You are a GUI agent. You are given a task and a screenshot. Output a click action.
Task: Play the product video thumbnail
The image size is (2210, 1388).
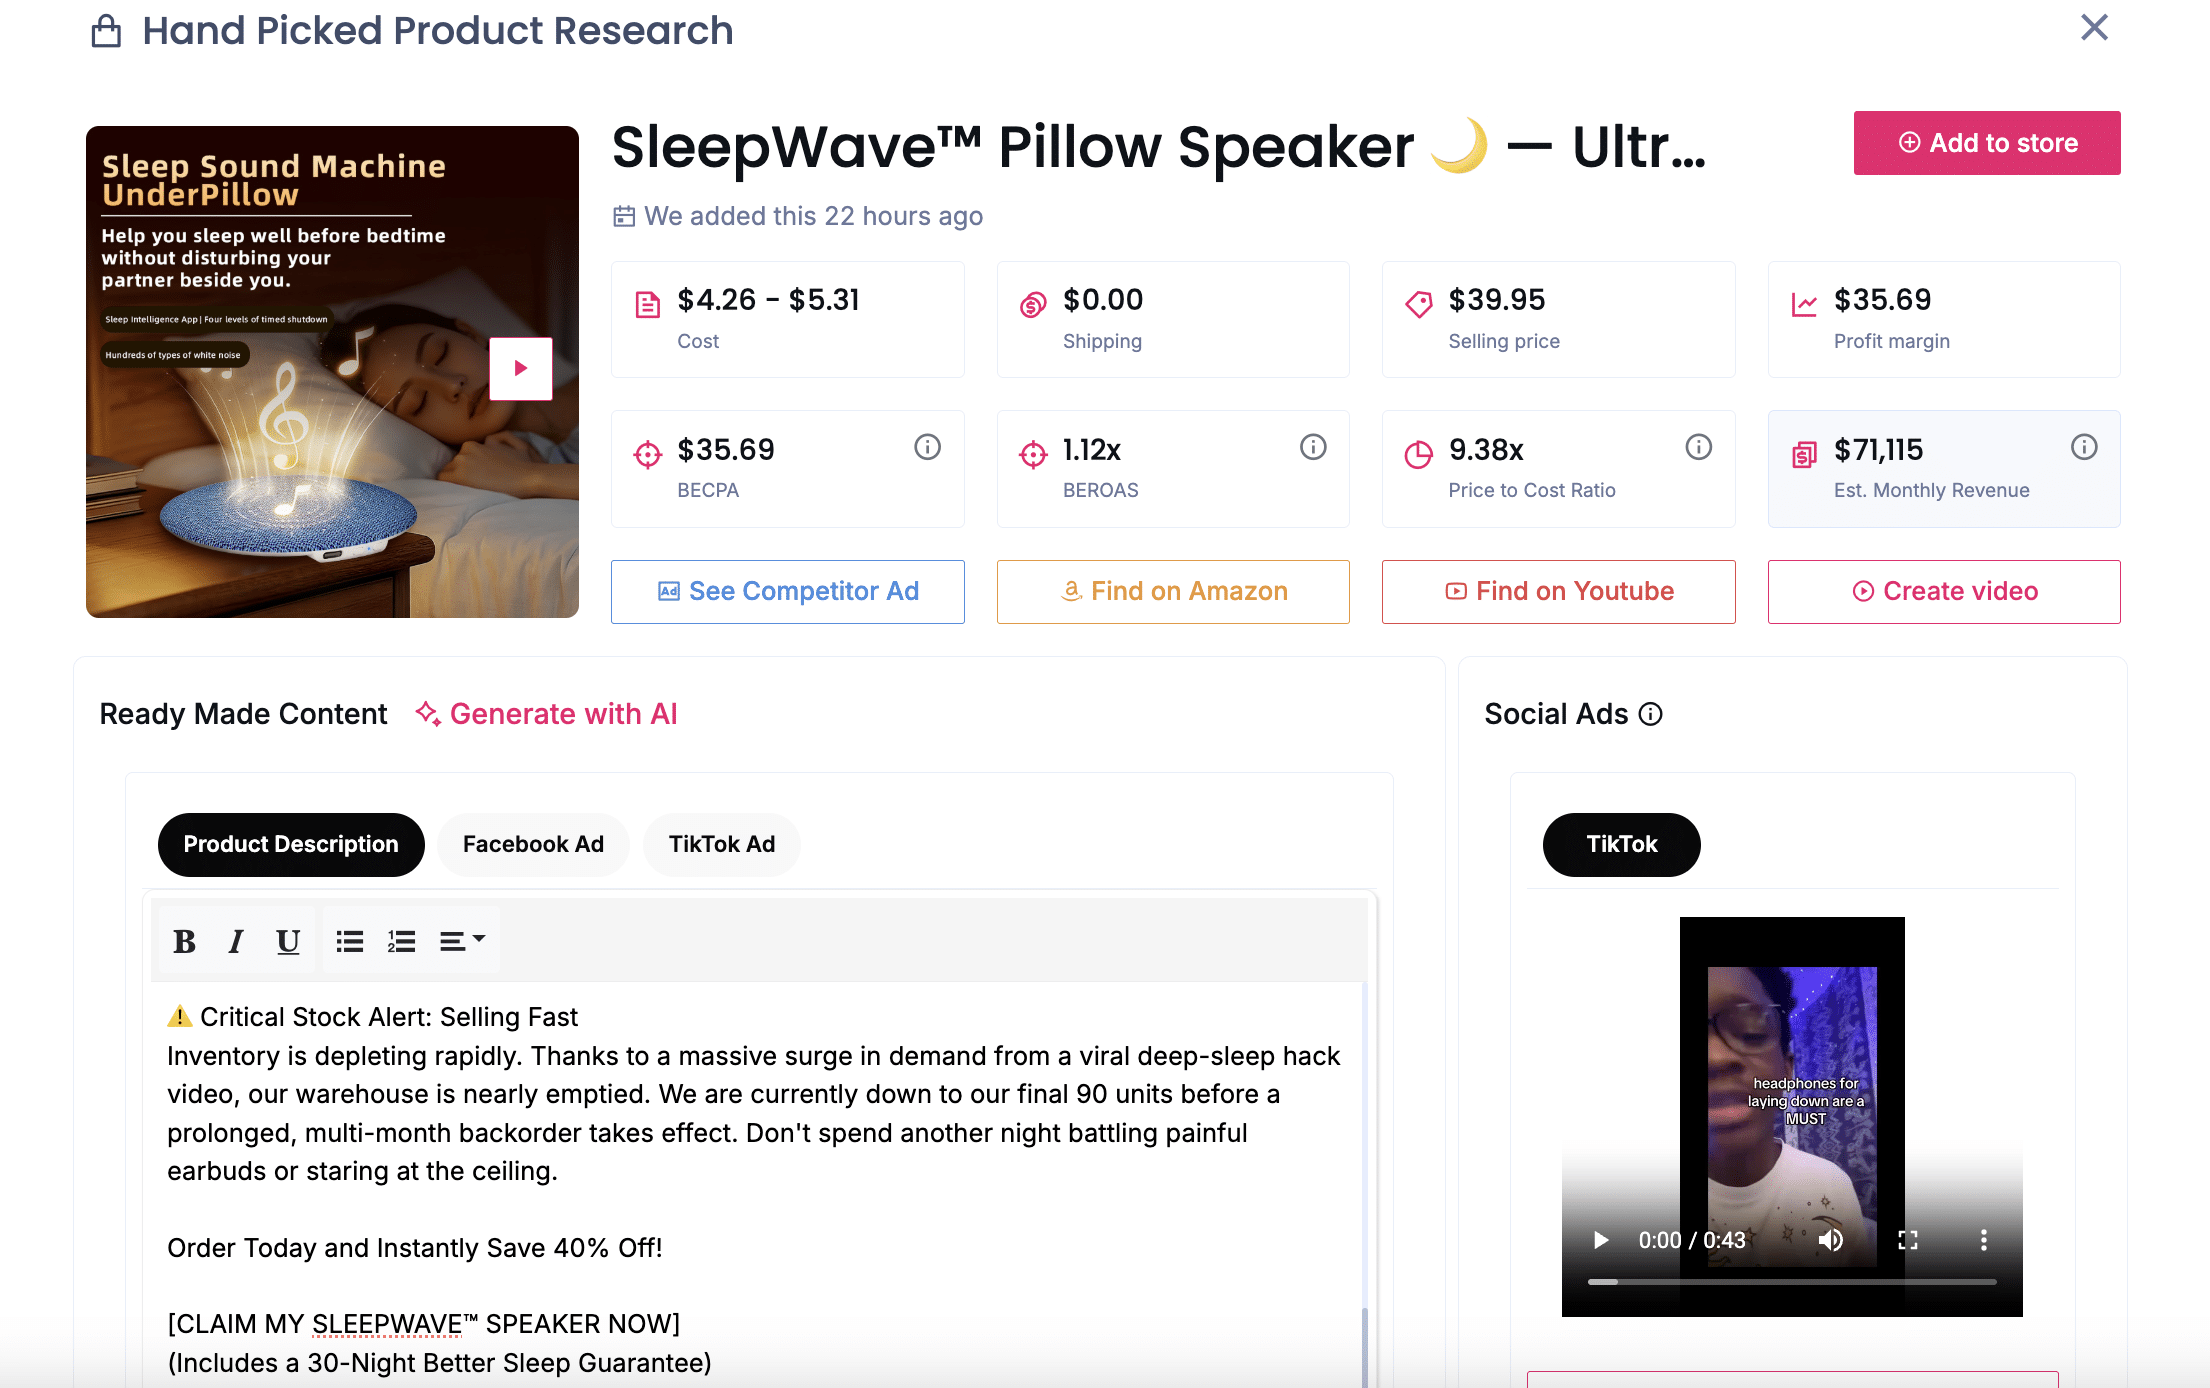[520, 368]
